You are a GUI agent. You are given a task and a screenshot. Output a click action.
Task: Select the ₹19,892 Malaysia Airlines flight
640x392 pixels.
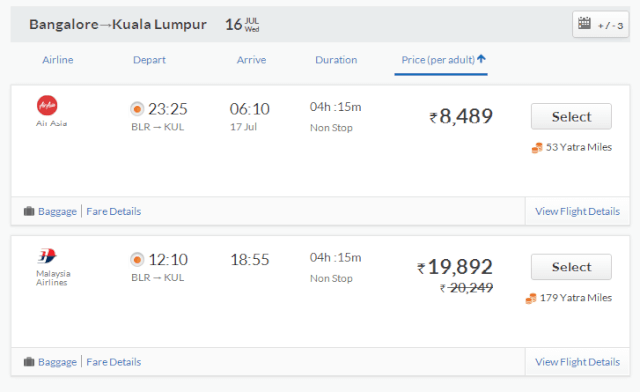click(x=571, y=267)
